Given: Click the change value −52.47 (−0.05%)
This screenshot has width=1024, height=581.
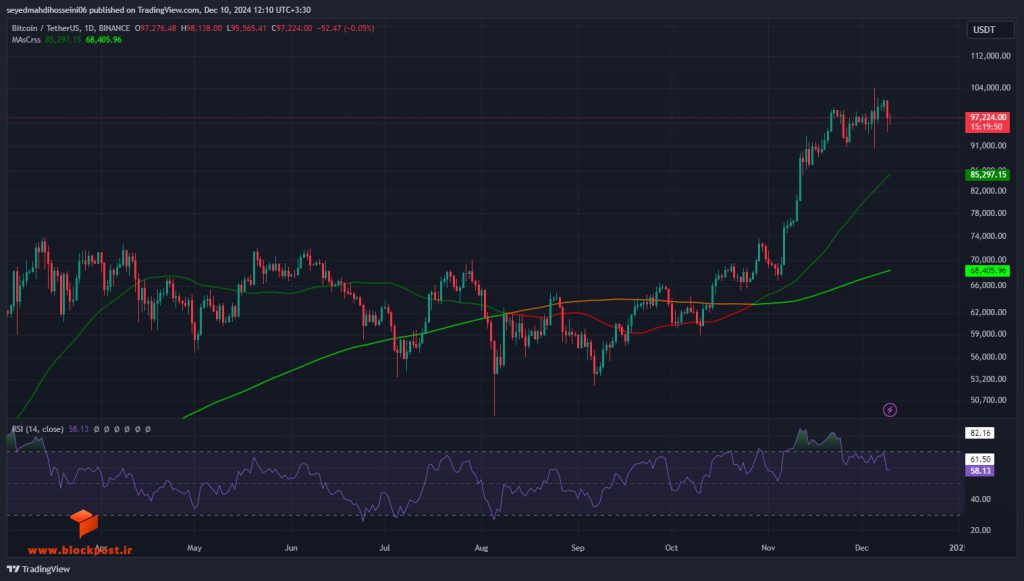Looking at the screenshot, I should (346, 28).
